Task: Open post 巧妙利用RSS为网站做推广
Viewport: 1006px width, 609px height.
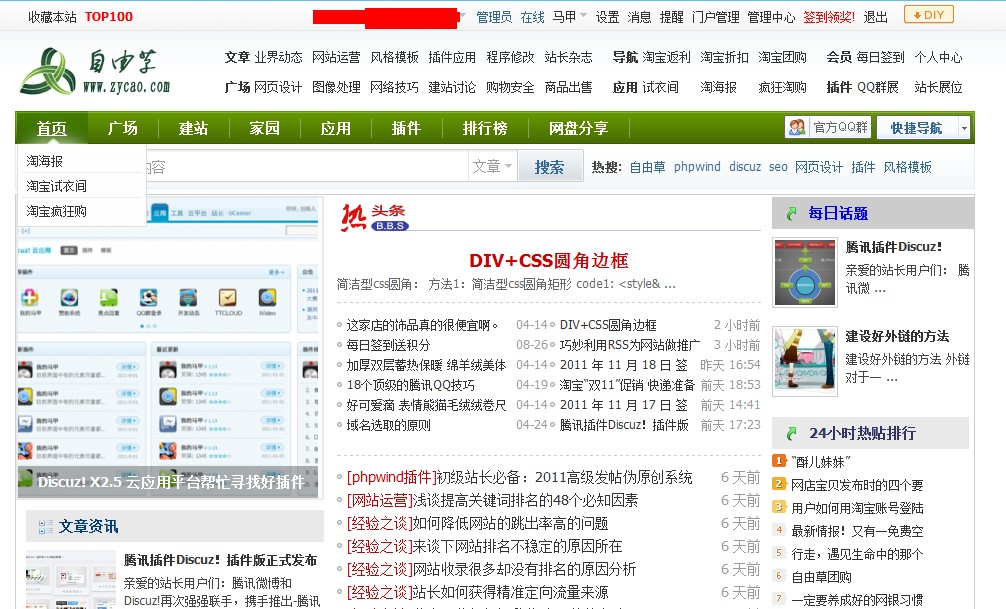Action: coord(630,345)
